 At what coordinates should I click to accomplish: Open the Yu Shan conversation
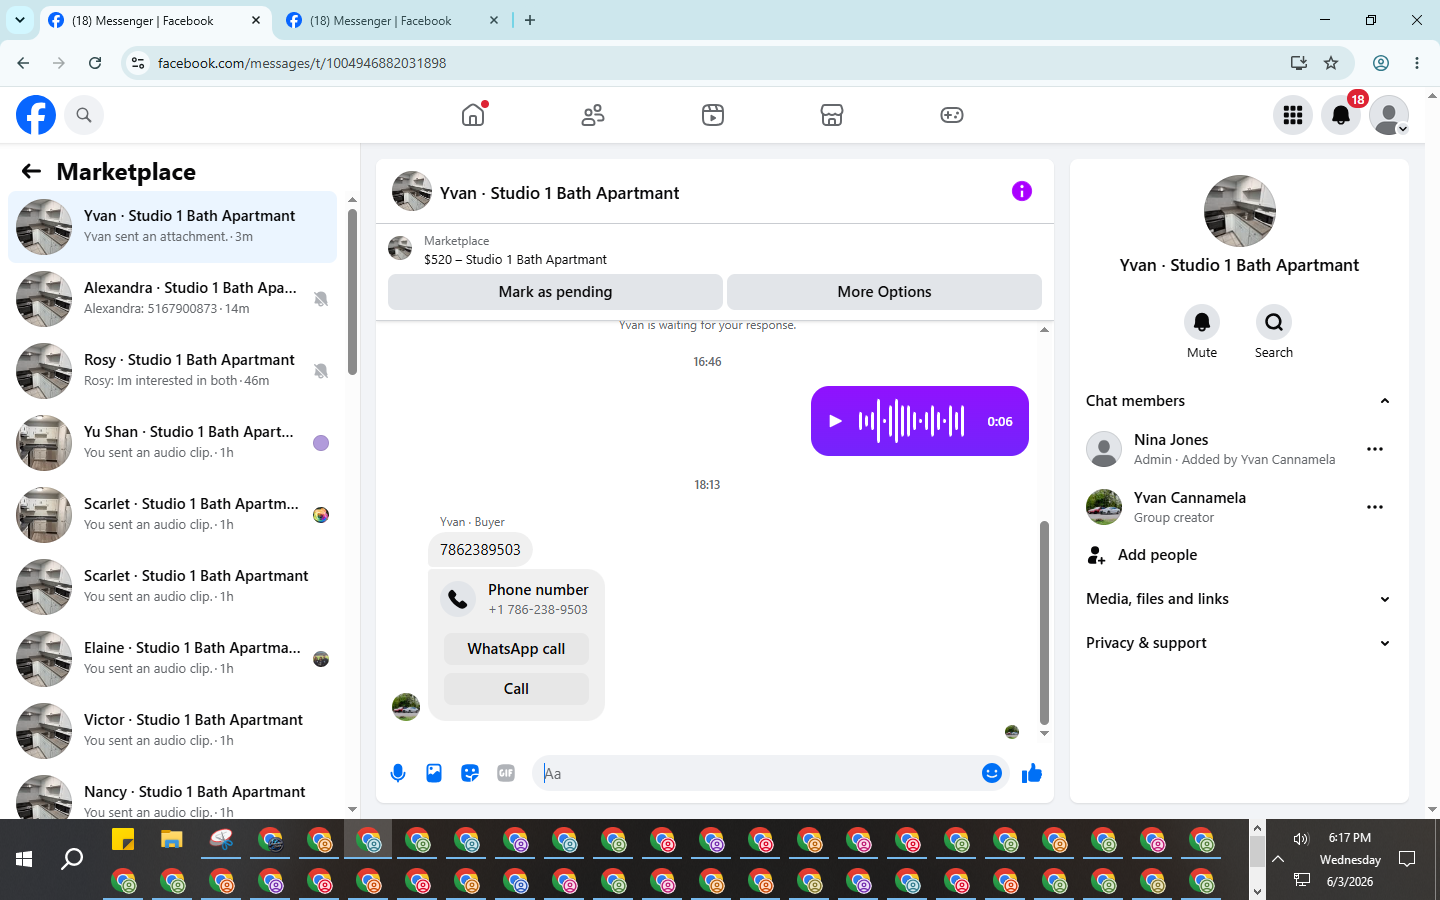[172, 443]
